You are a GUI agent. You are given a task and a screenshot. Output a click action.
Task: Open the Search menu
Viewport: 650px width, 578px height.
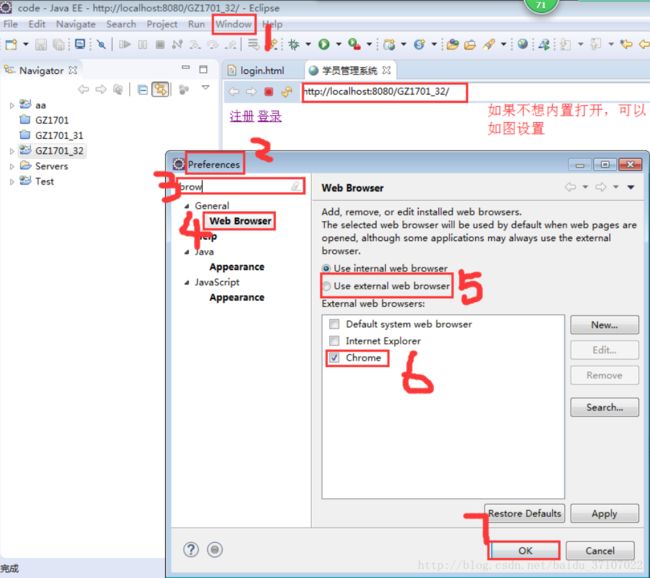coord(121,24)
